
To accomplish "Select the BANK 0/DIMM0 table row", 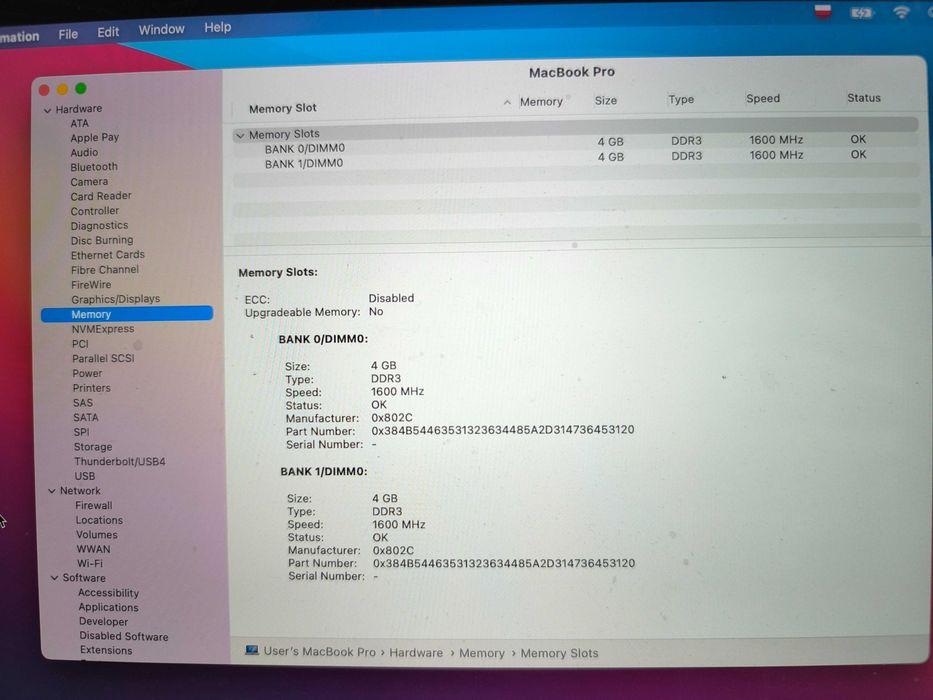I will tap(574, 145).
